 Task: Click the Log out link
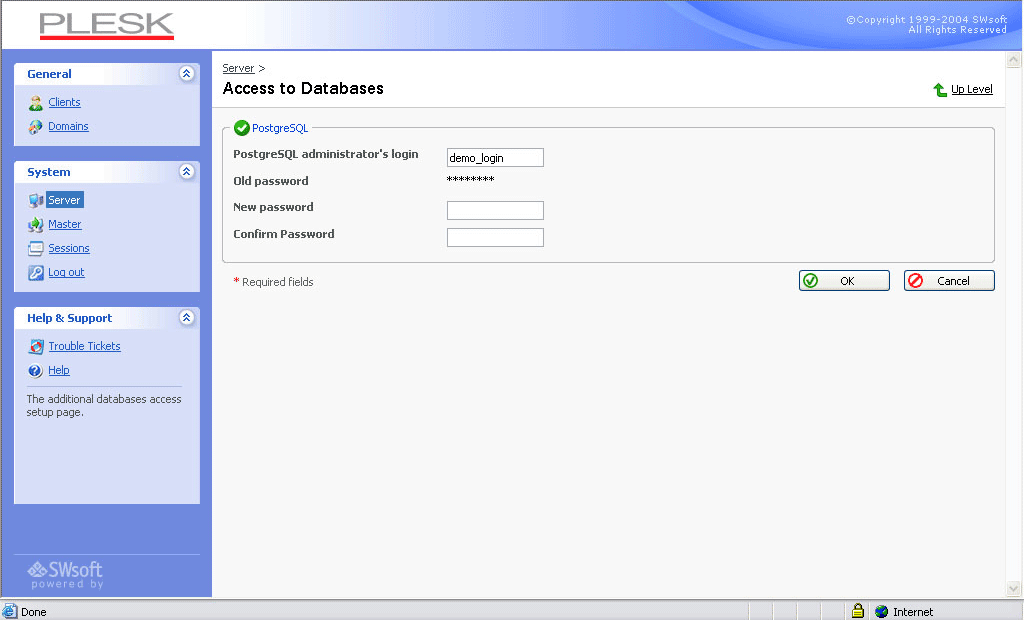(66, 272)
